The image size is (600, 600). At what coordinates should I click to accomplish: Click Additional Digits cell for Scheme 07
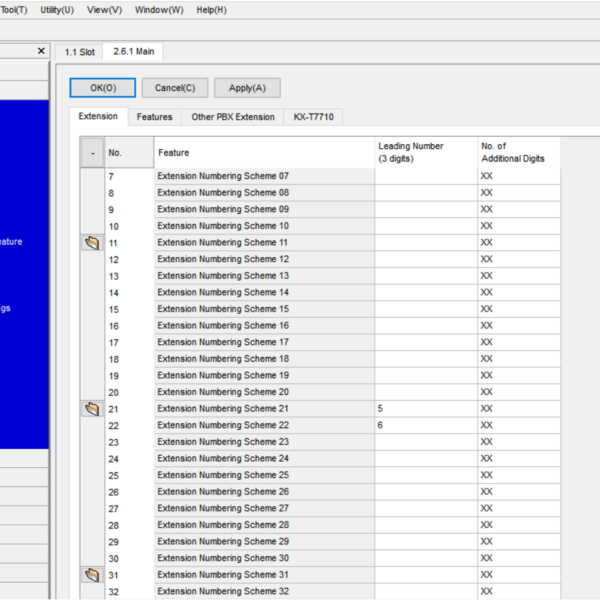point(518,176)
